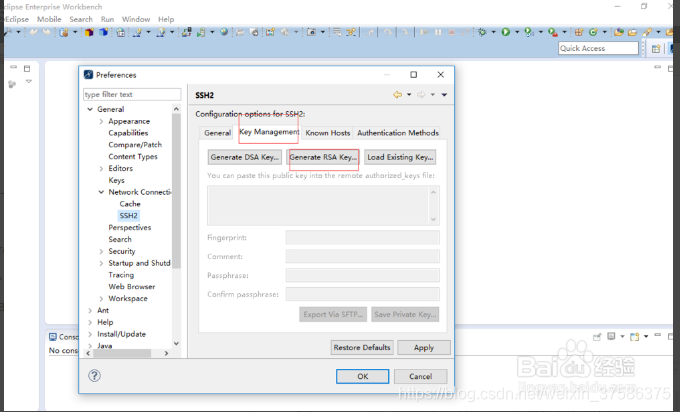680x412 pixels.
Task: Click the type filter text field
Action: [132, 95]
